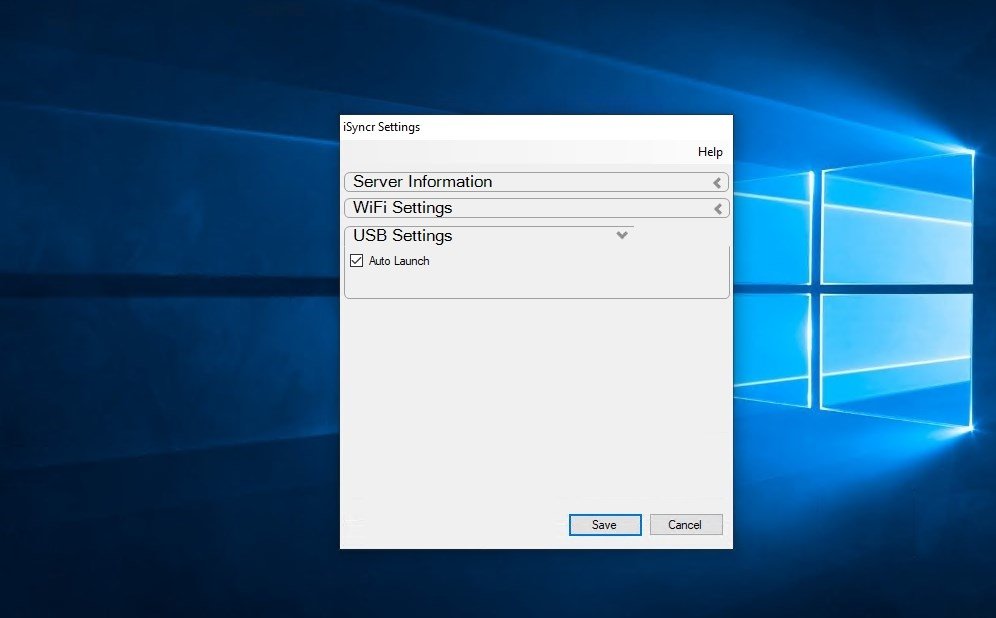Click the Save button
The height and width of the screenshot is (618, 996).
pos(605,525)
